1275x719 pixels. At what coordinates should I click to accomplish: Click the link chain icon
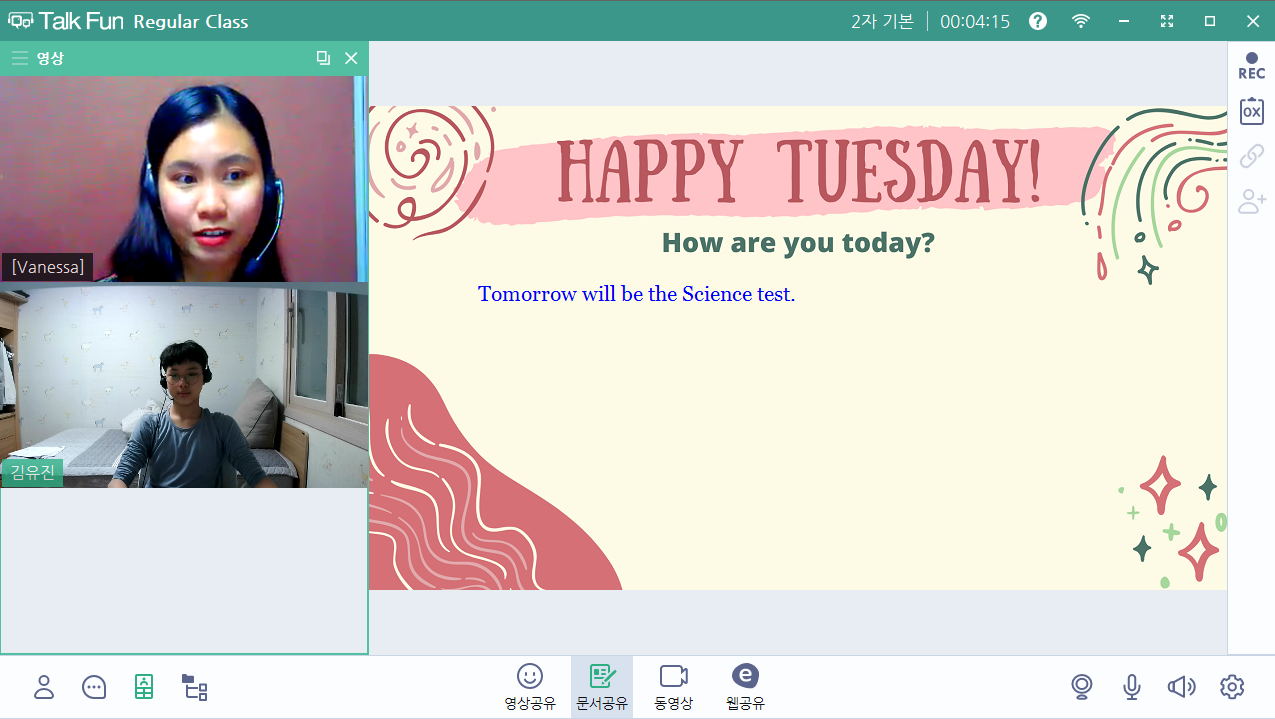coord(1251,156)
